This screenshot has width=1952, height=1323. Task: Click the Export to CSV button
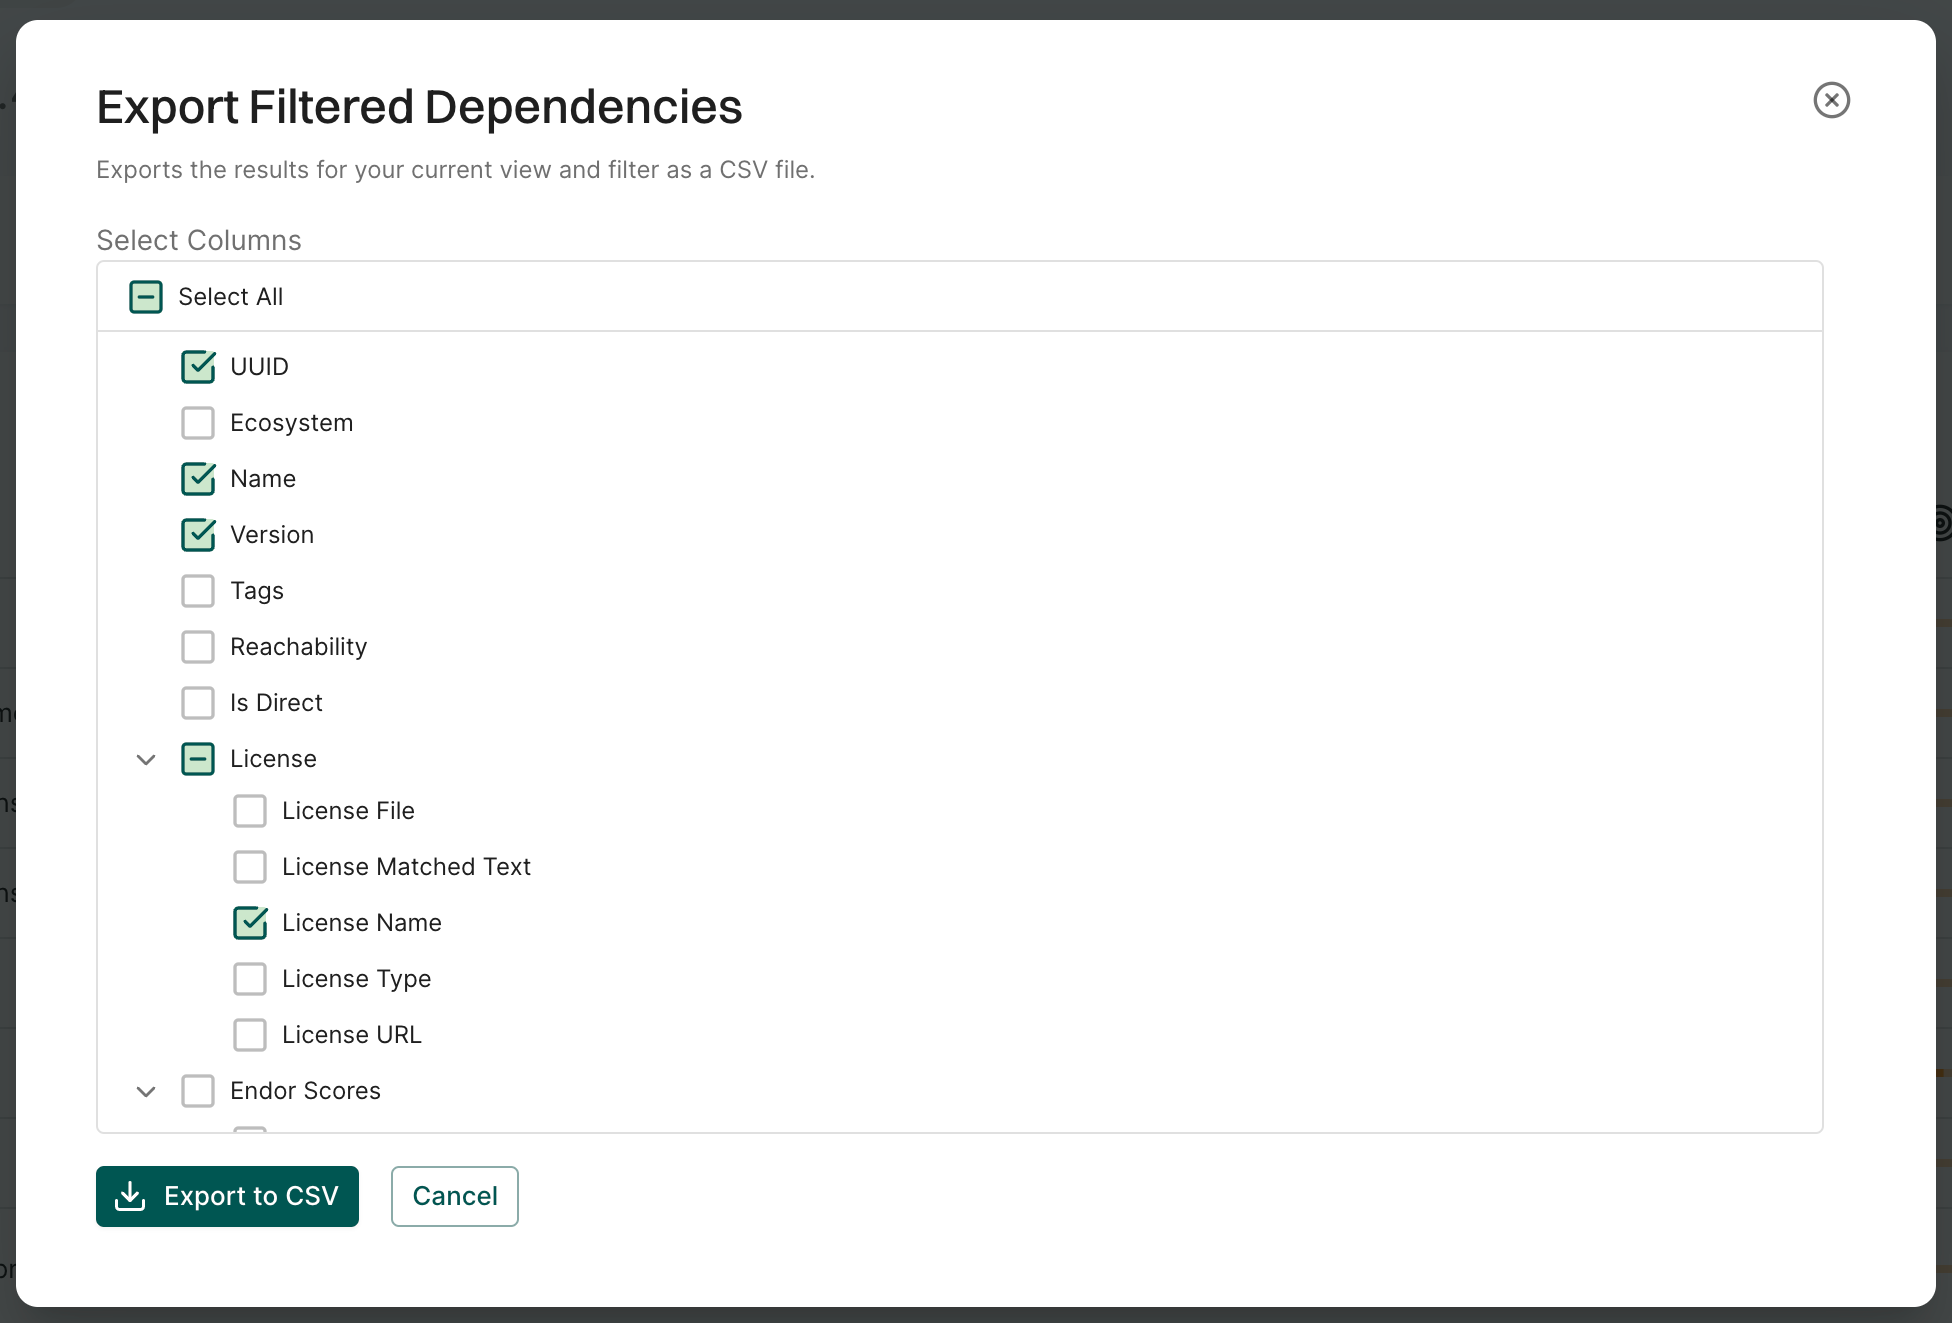pyautogui.click(x=227, y=1196)
